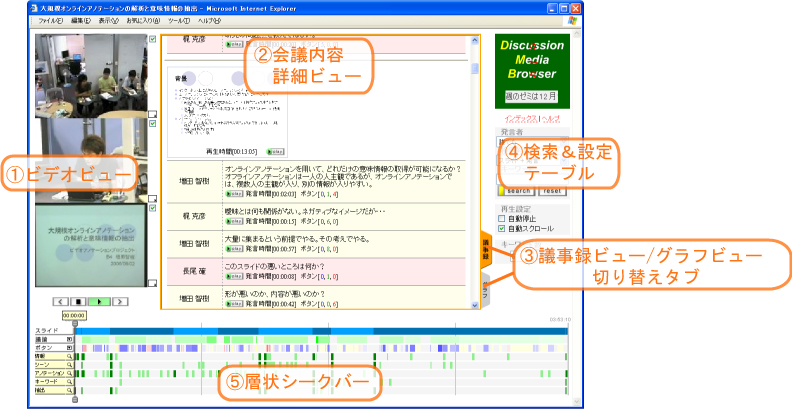Click the text 形が悪いのか、内容が悪いのか?

pos(275,294)
